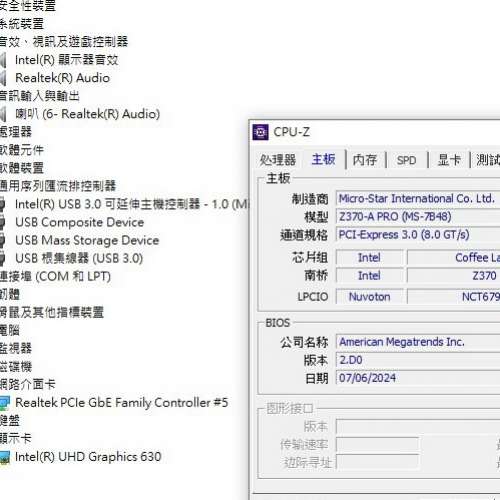This screenshot has height=500, width=500.
Task: Click the Z370 southbridge model field
Action: [454, 276]
